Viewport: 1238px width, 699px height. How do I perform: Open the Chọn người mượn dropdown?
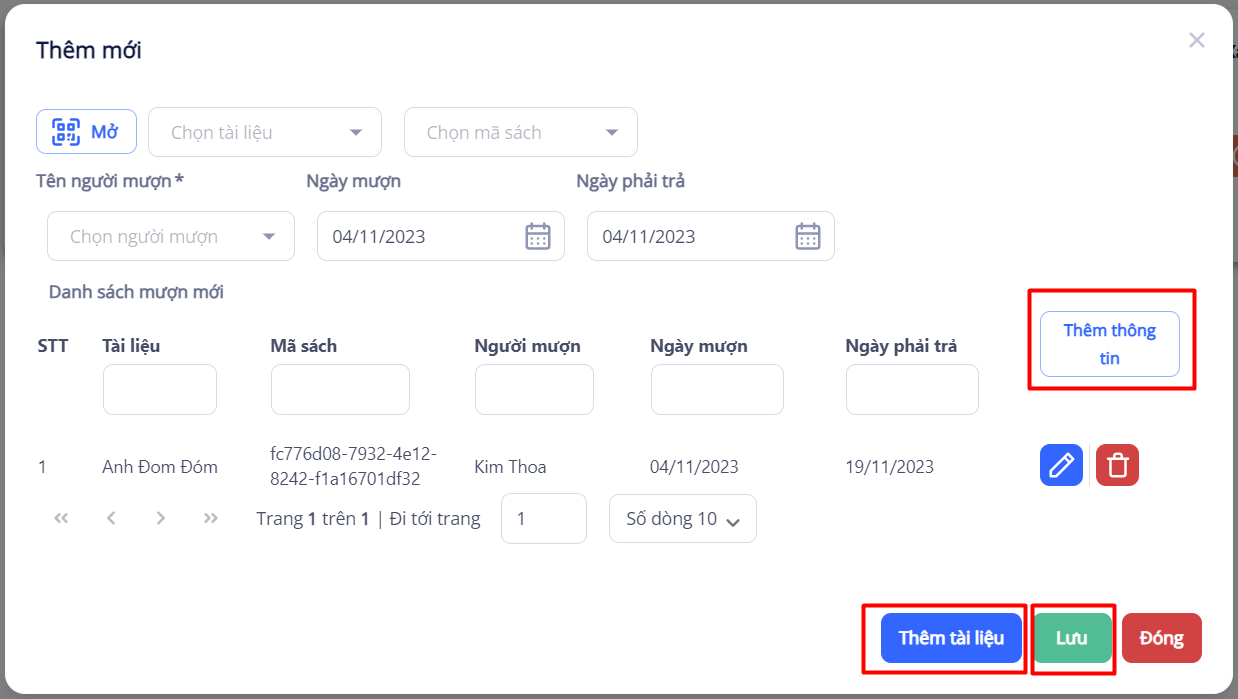tap(171, 237)
